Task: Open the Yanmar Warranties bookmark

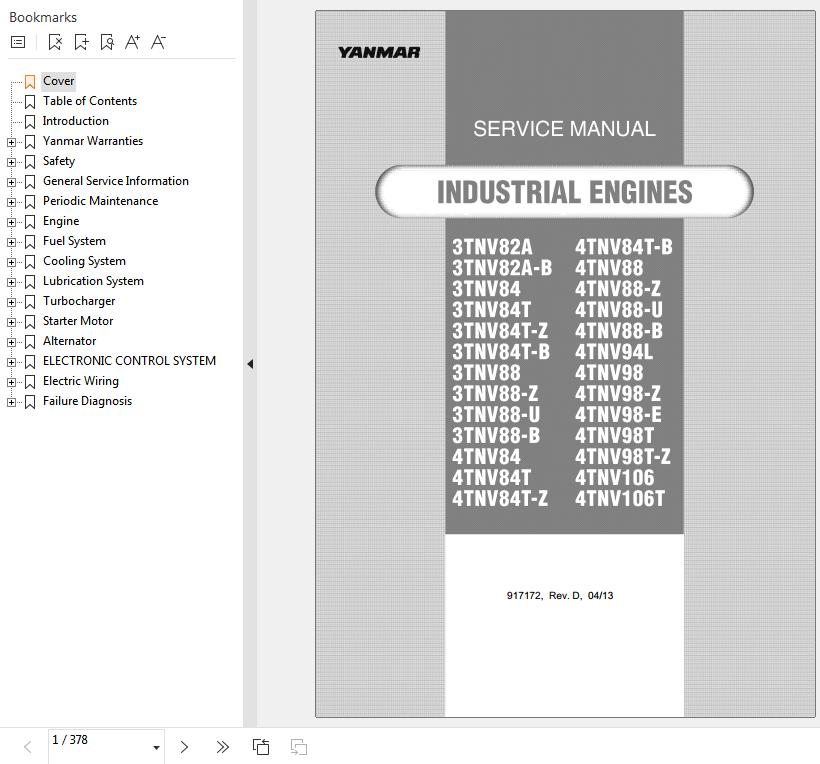Action: (93, 141)
